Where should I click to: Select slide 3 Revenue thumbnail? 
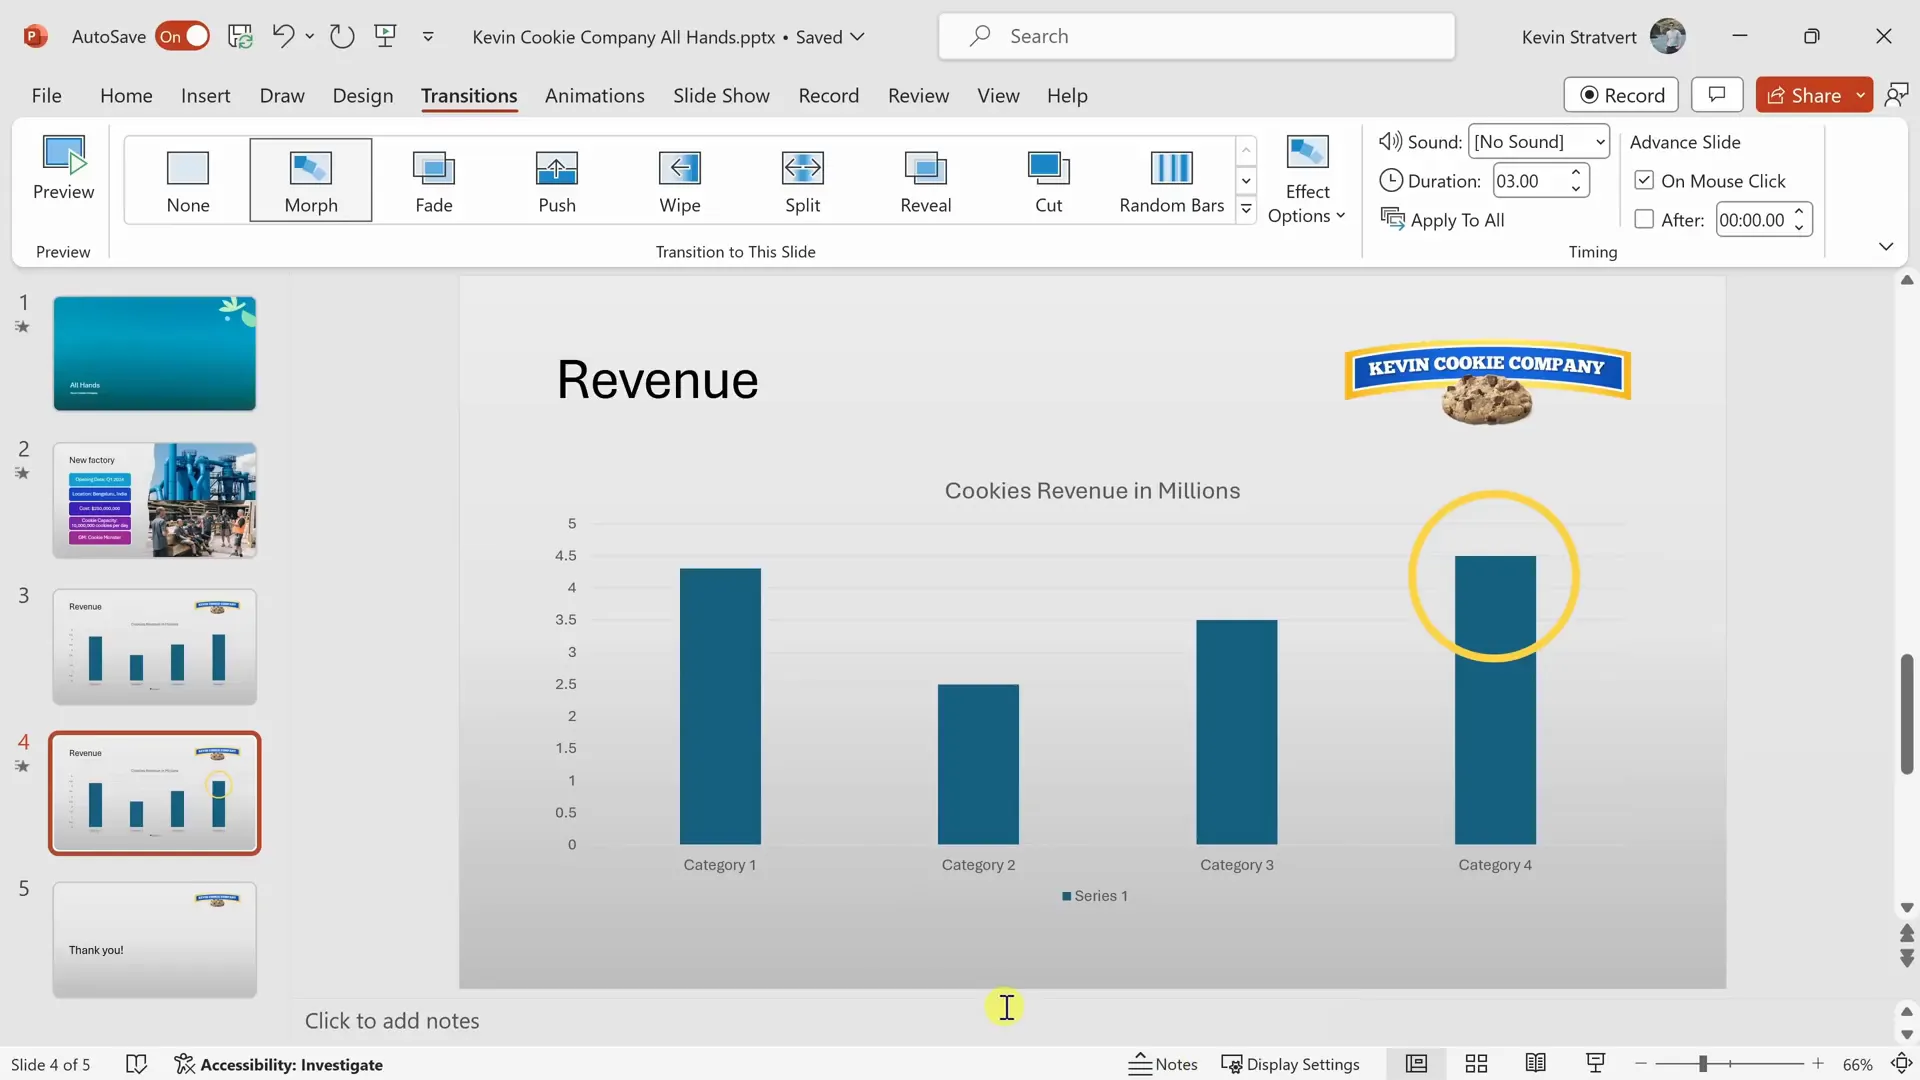click(x=155, y=647)
